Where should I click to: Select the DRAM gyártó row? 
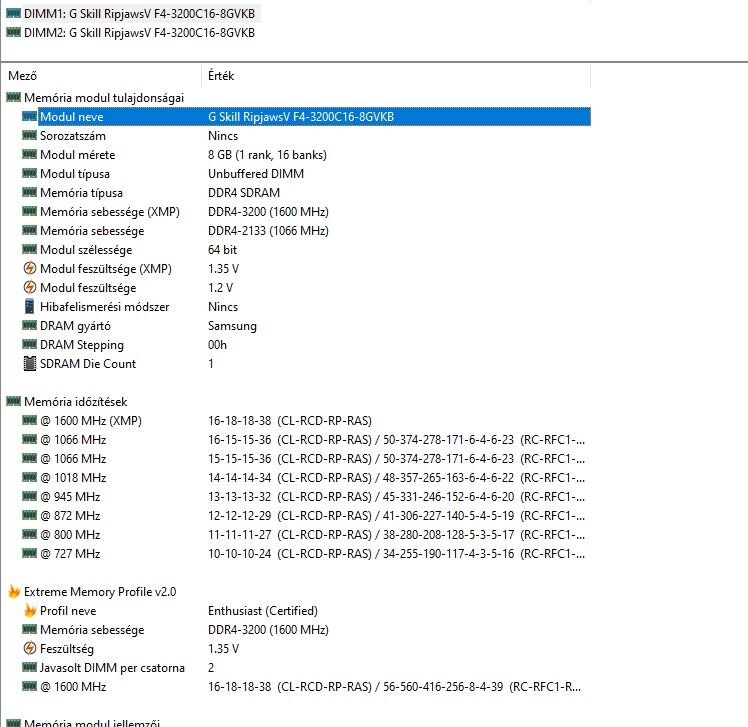305,326
